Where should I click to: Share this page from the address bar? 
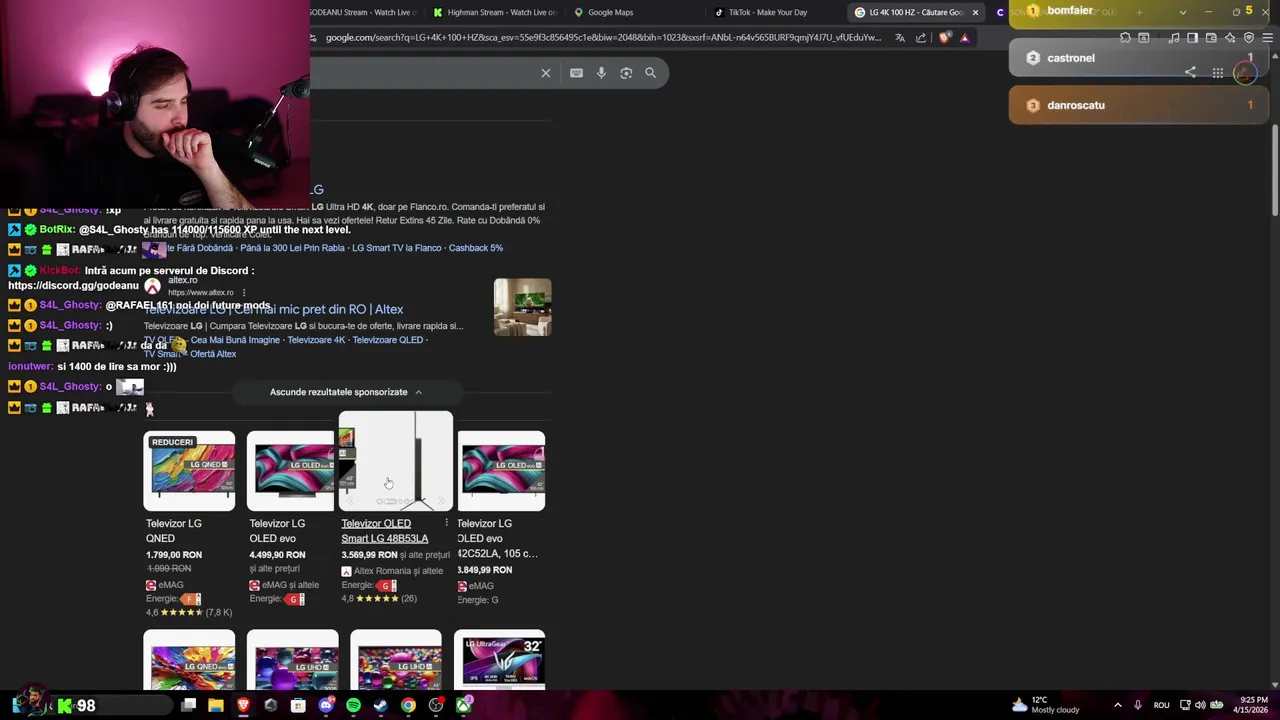[x=921, y=38]
